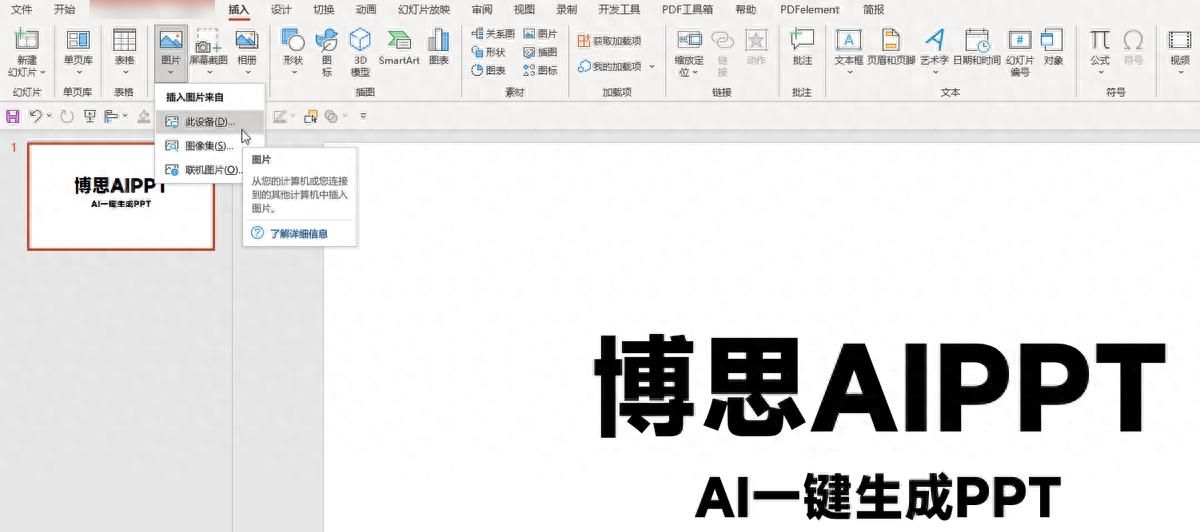The height and width of the screenshot is (532, 1200).
Task: Click the 屏幕截图 (Screenshot) icon
Action: [208, 40]
